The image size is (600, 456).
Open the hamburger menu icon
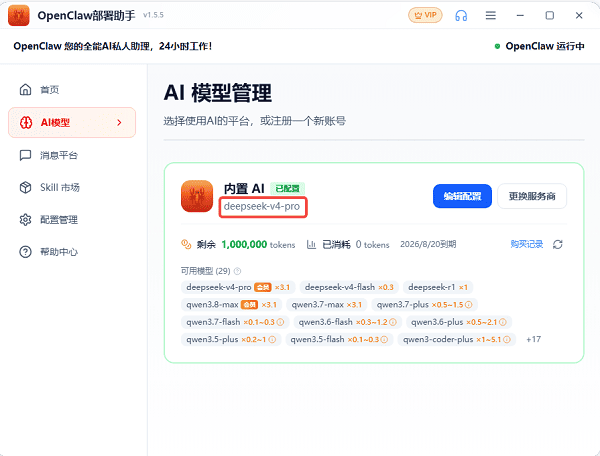491,15
